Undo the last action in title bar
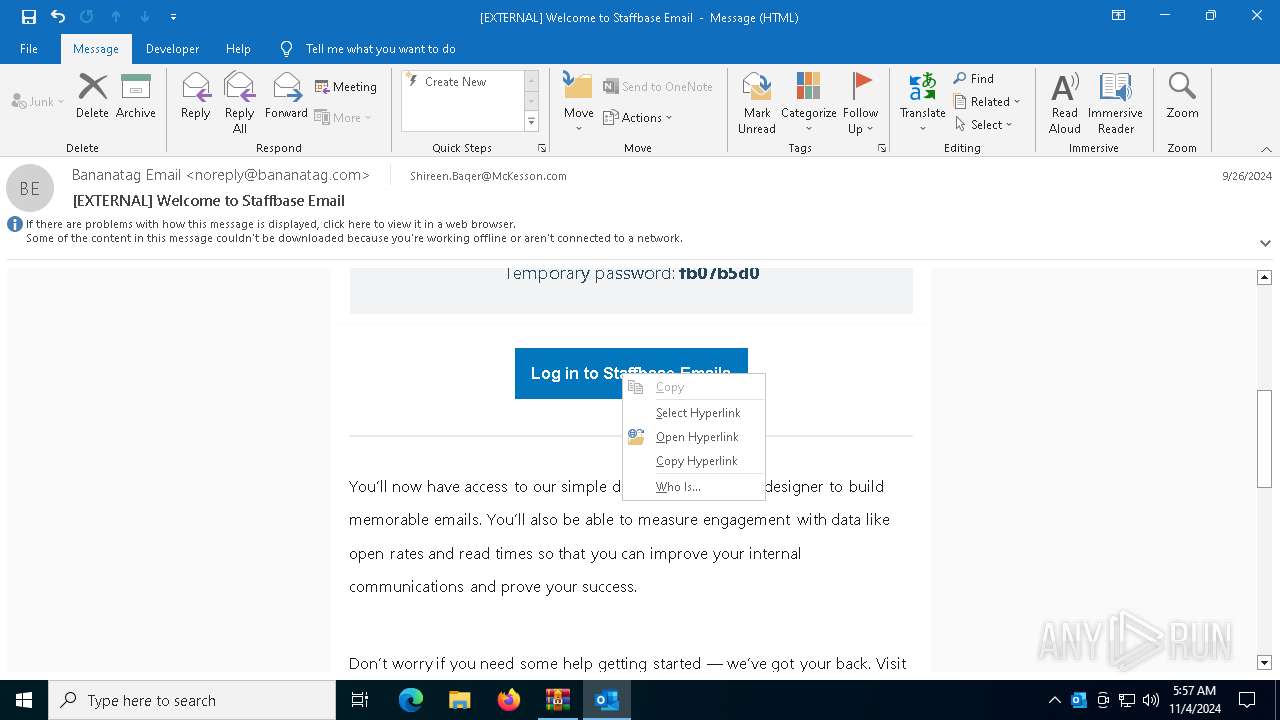This screenshot has width=1280, height=720. tap(58, 17)
